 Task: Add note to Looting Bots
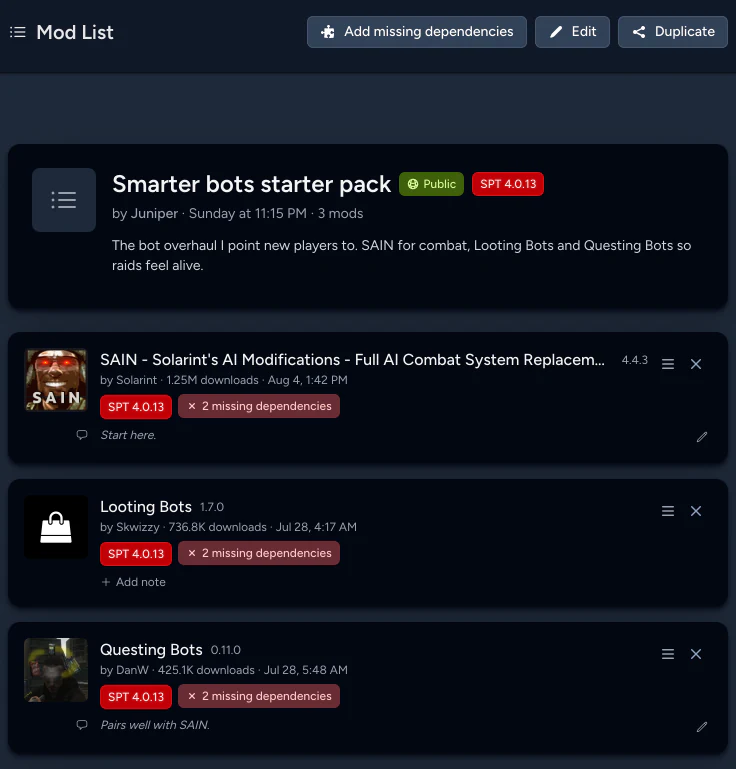tap(133, 582)
